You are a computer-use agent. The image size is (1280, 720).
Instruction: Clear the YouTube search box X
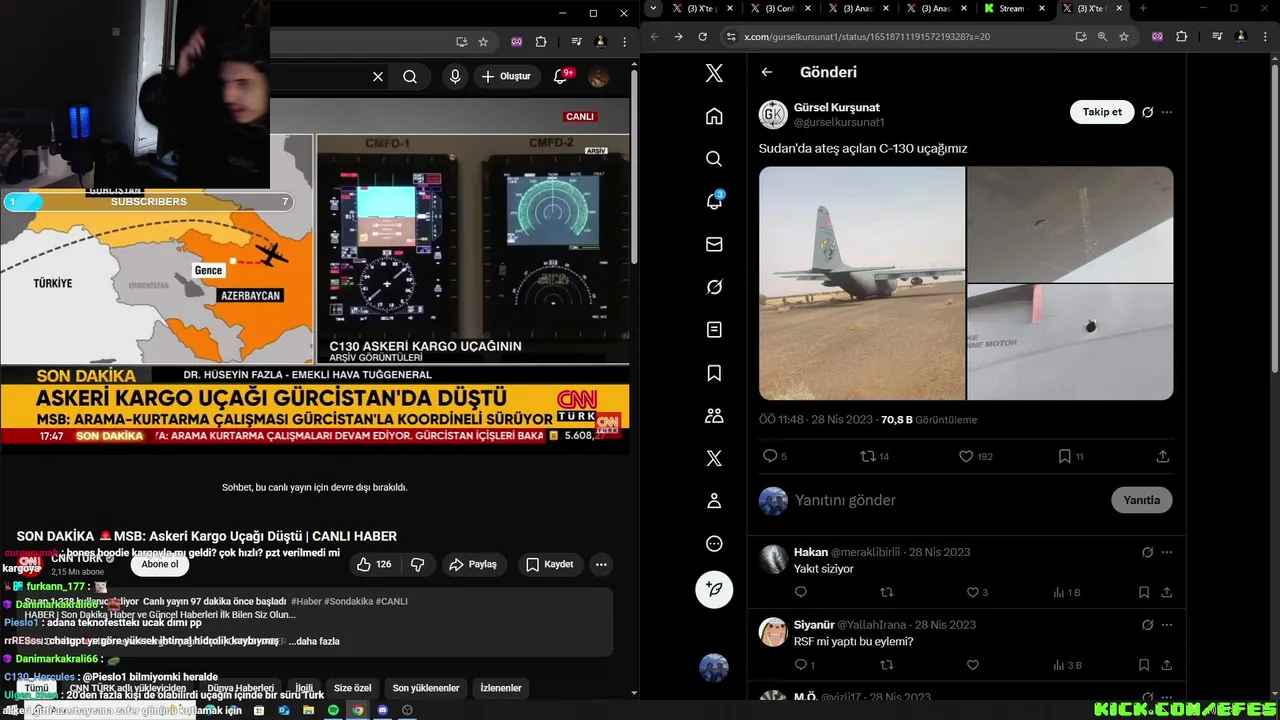(378, 76)
